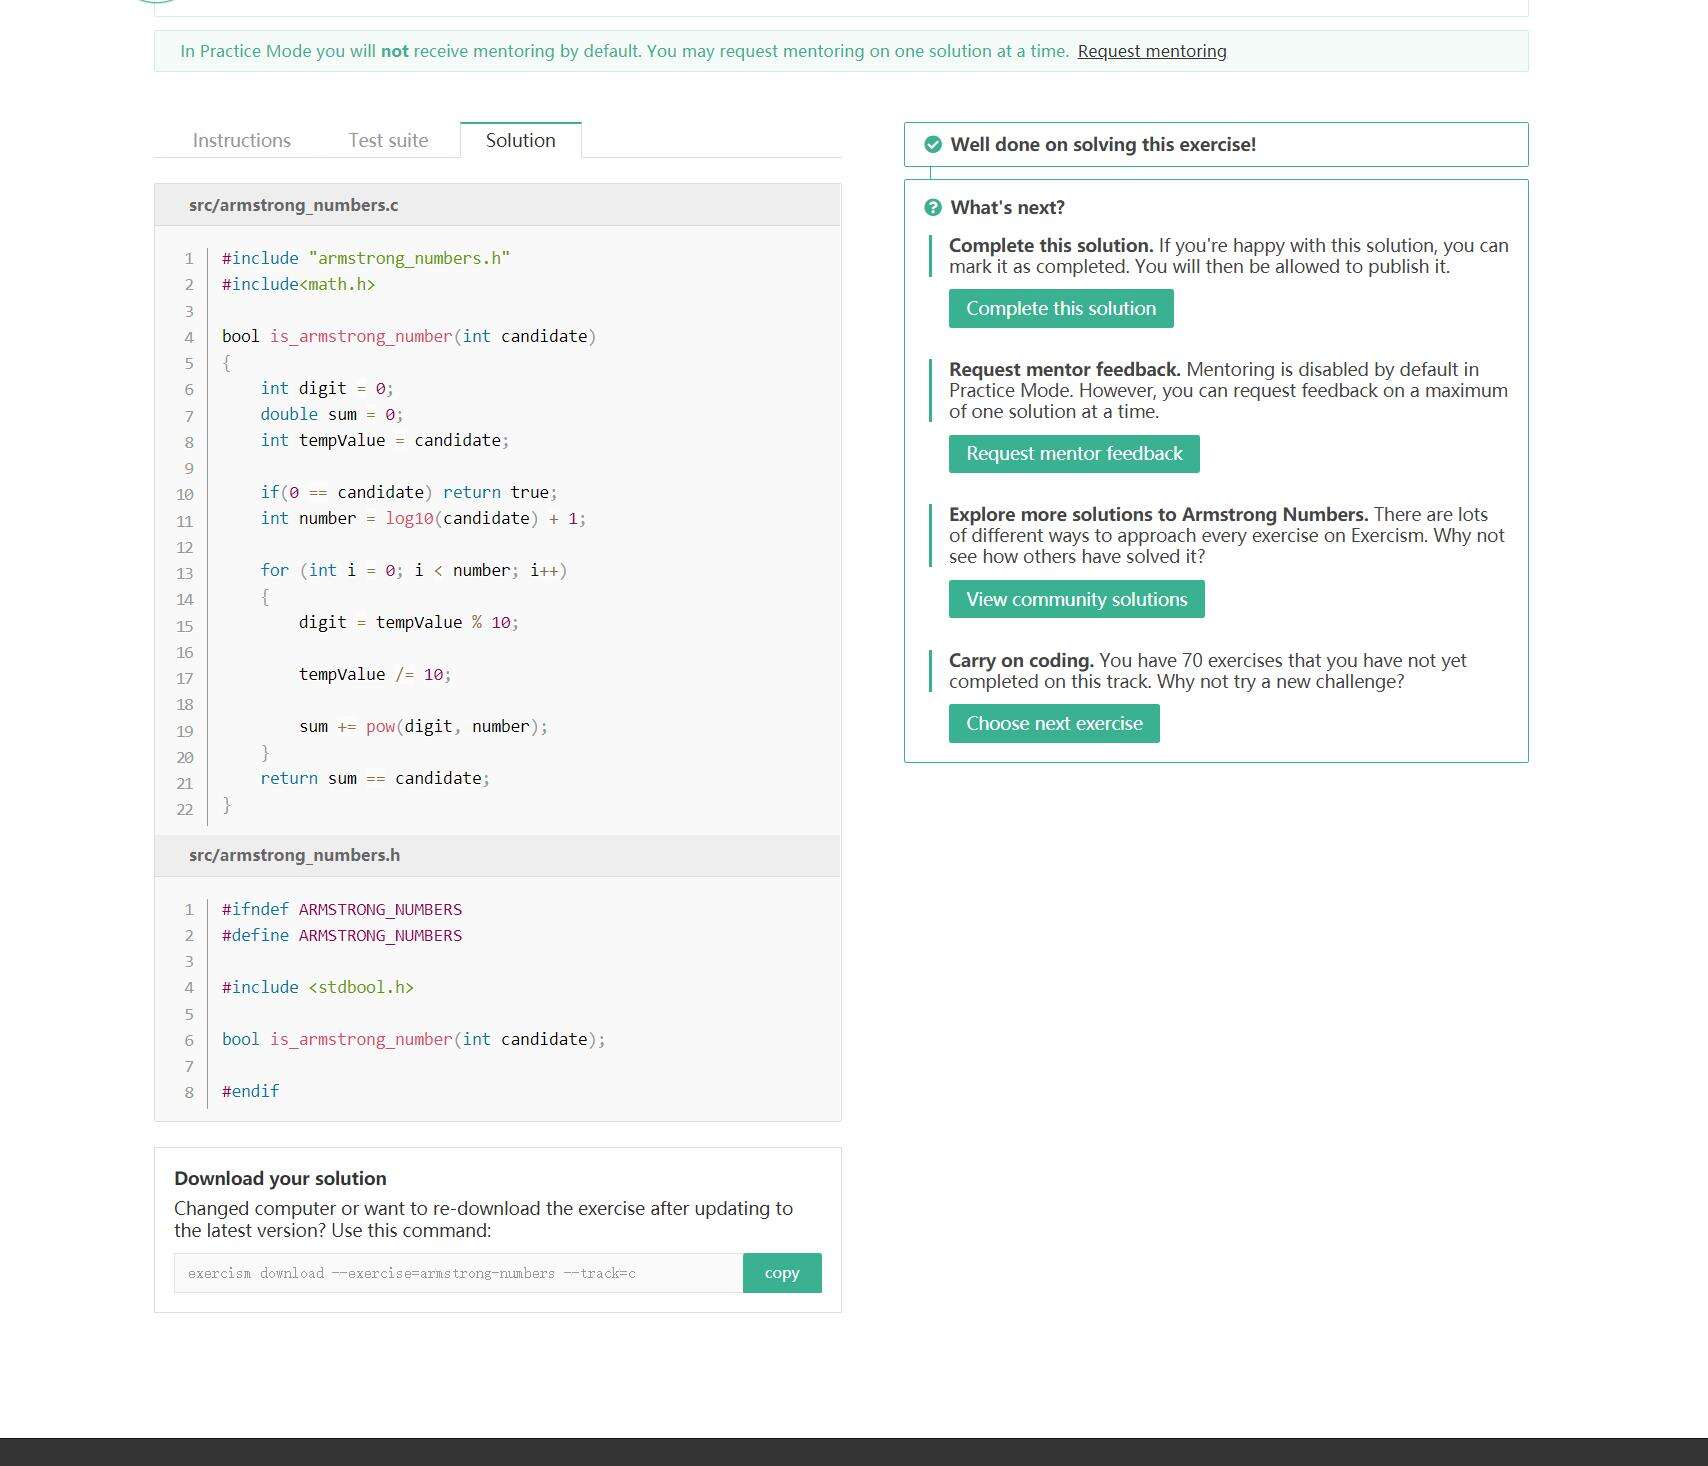Viewport: 1708px width, 1466px height.
Task: Open View community solutions
Action: tap(1076, 600)
